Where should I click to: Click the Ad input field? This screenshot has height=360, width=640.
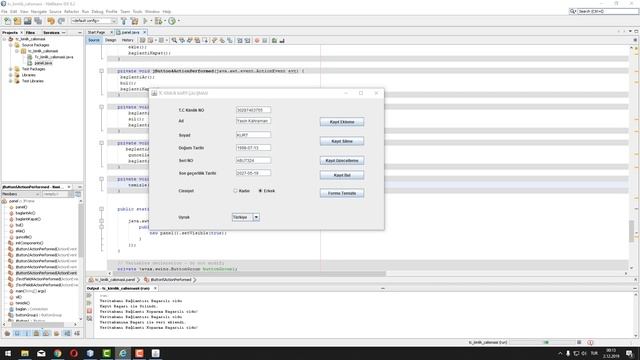point(253,121)
